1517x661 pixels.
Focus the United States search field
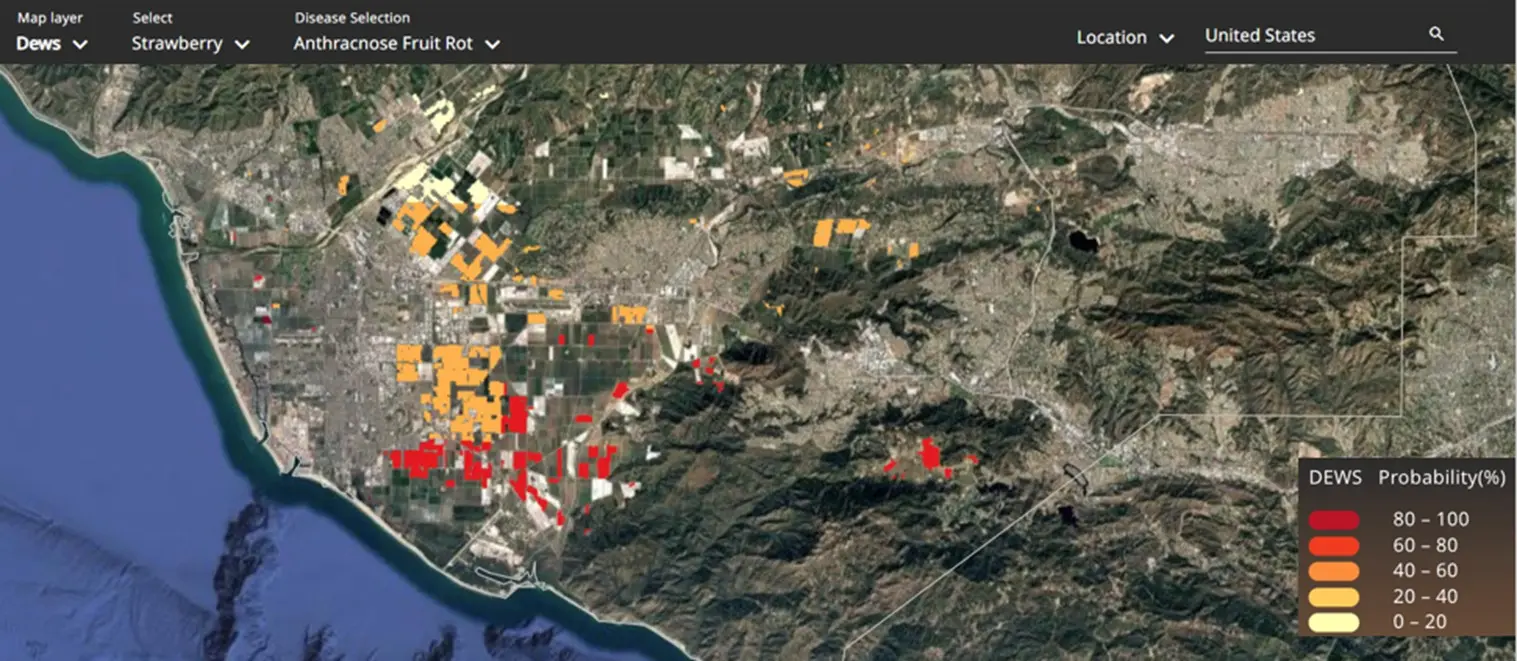[x=1310, y=36]
